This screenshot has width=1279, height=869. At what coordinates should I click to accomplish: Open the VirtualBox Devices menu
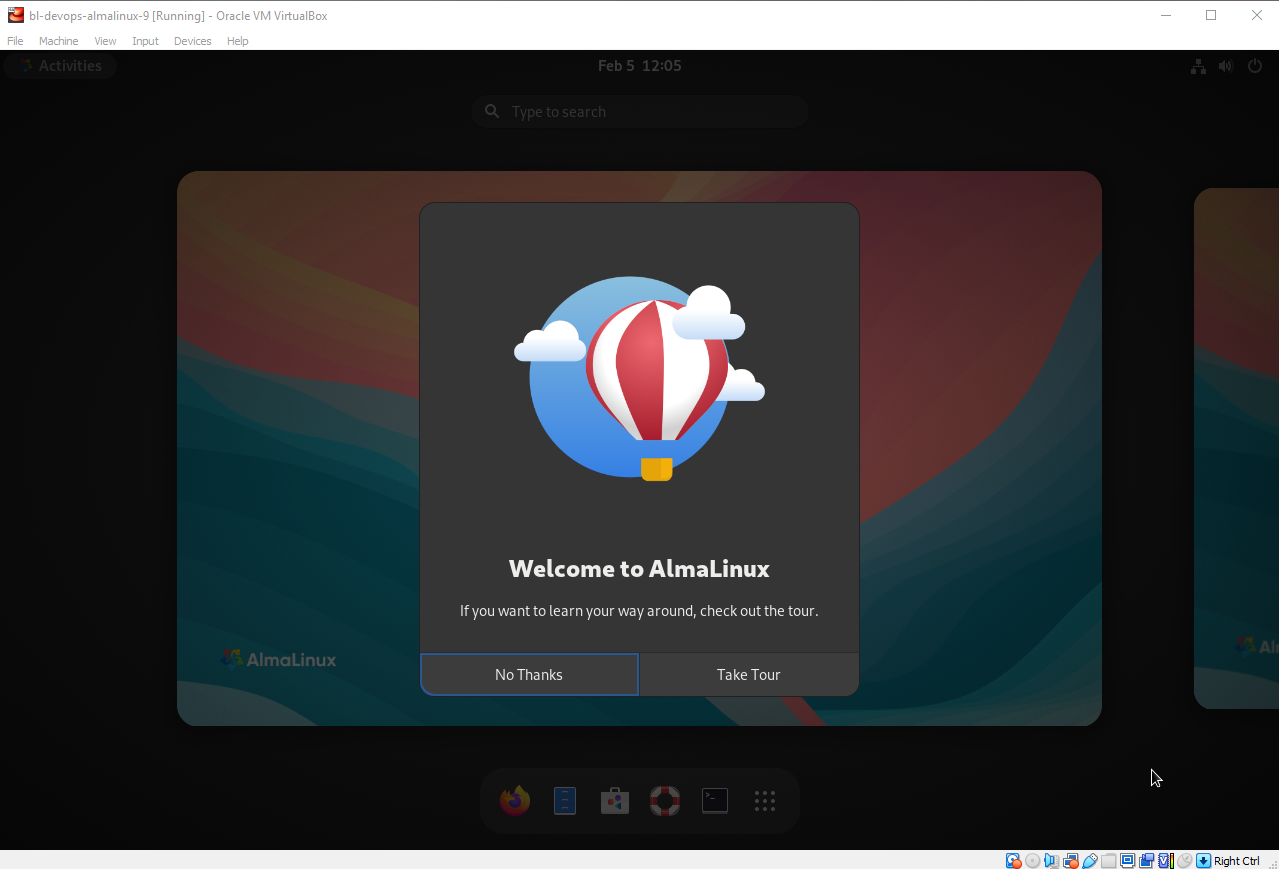tap(192, 41)
